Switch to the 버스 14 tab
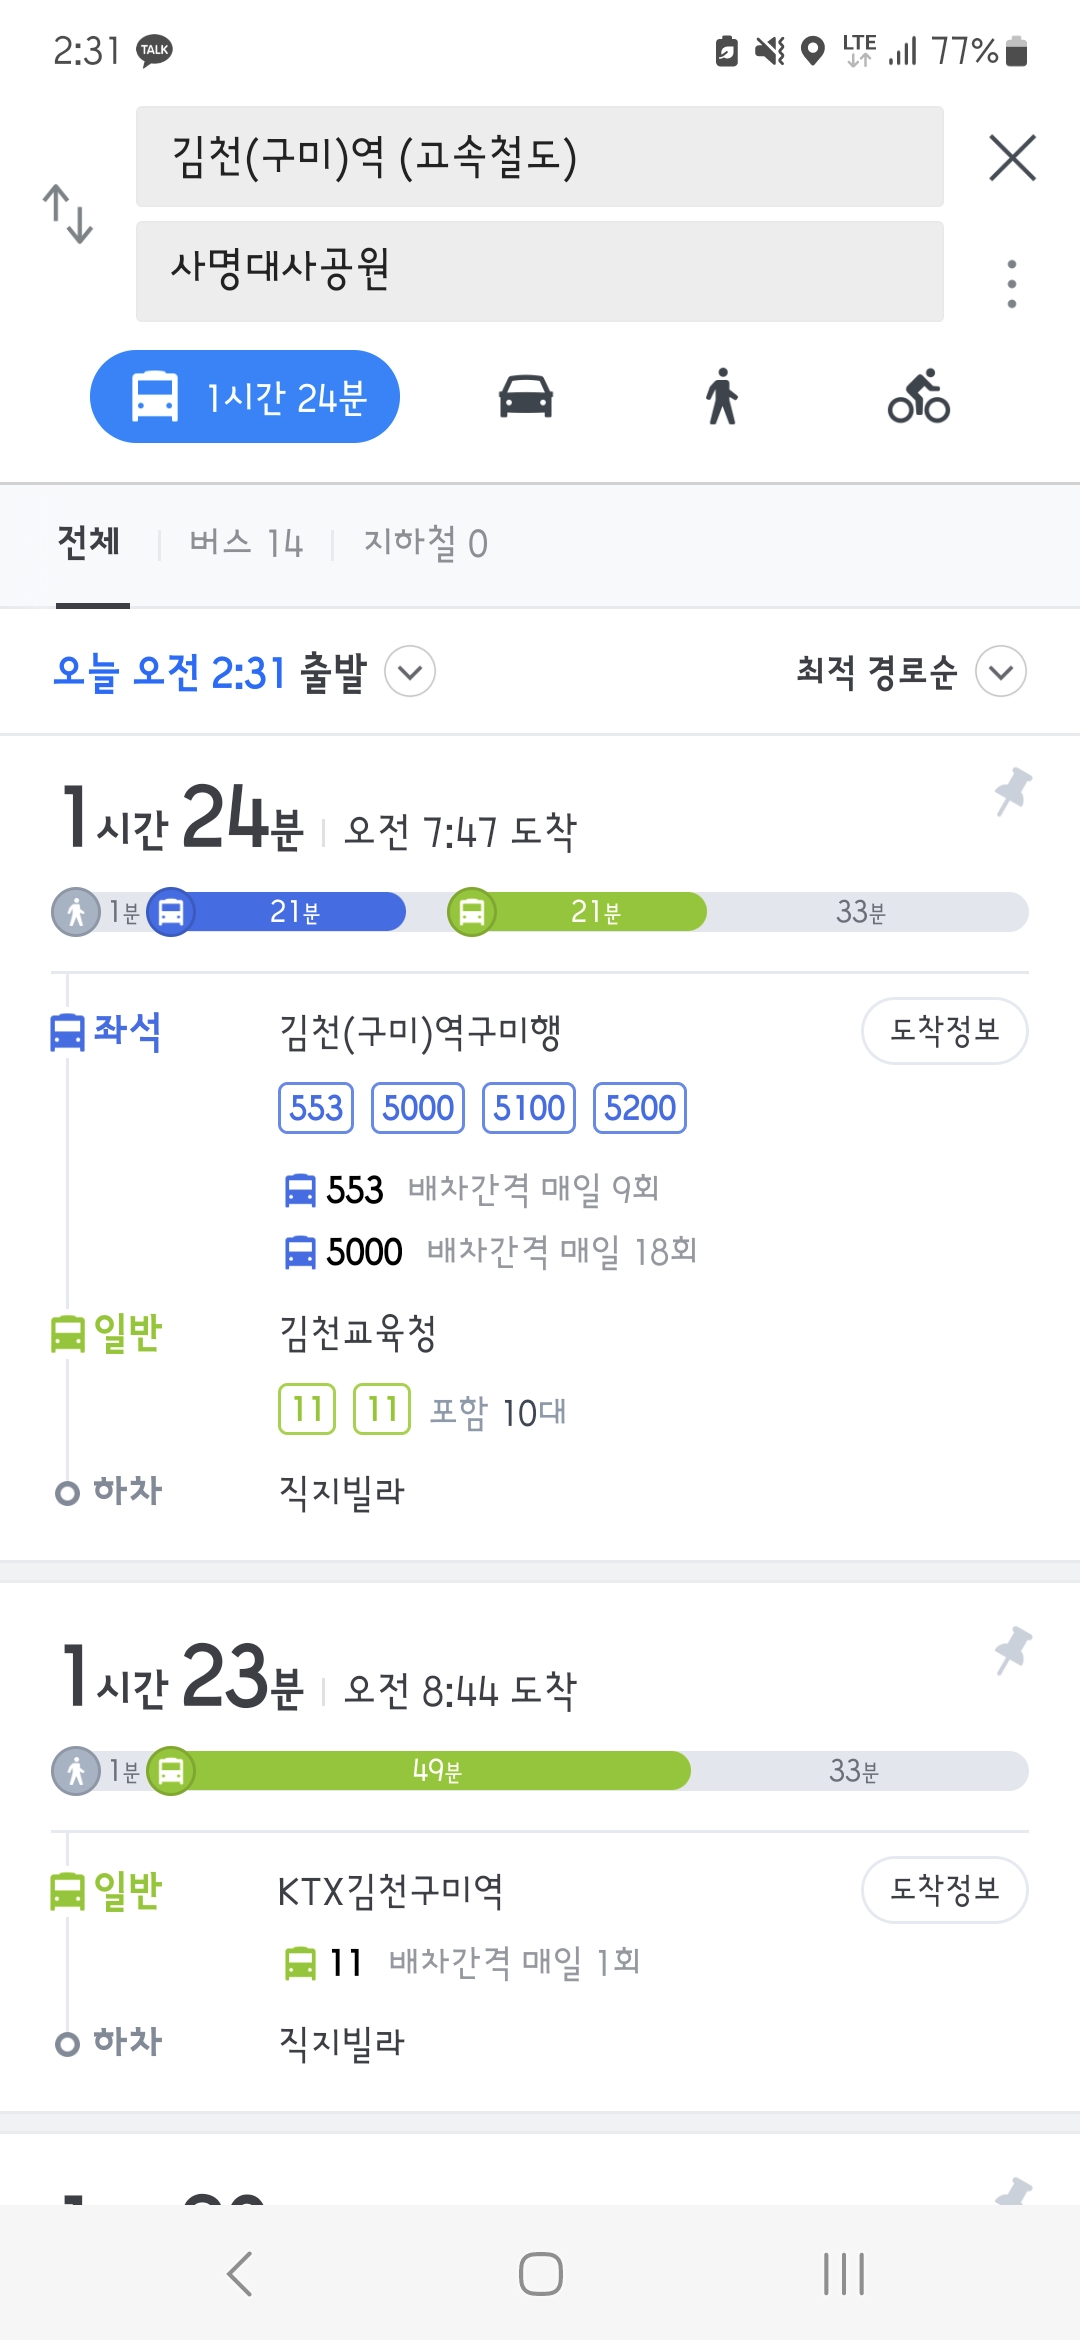The image size is (1080, 2340). (x=246, y=543)
